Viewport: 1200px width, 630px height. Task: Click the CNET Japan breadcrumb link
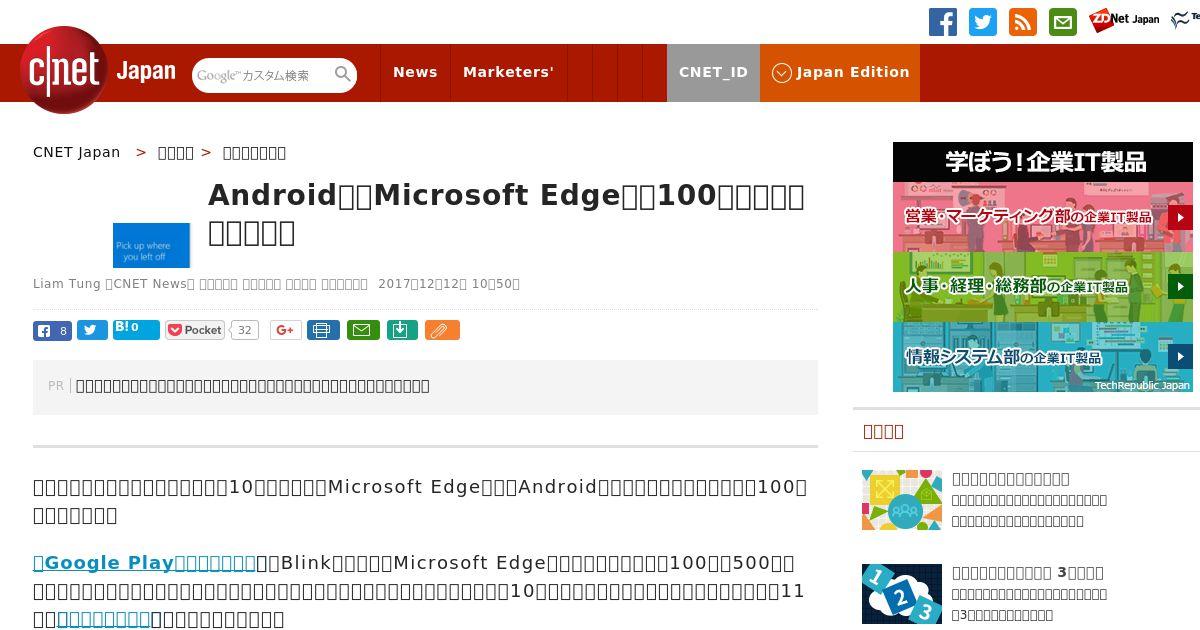77,152
